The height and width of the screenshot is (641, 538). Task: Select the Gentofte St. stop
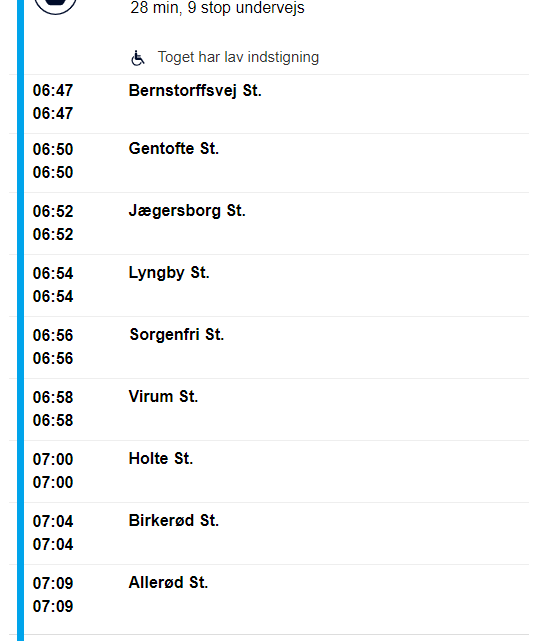point(174,148)
